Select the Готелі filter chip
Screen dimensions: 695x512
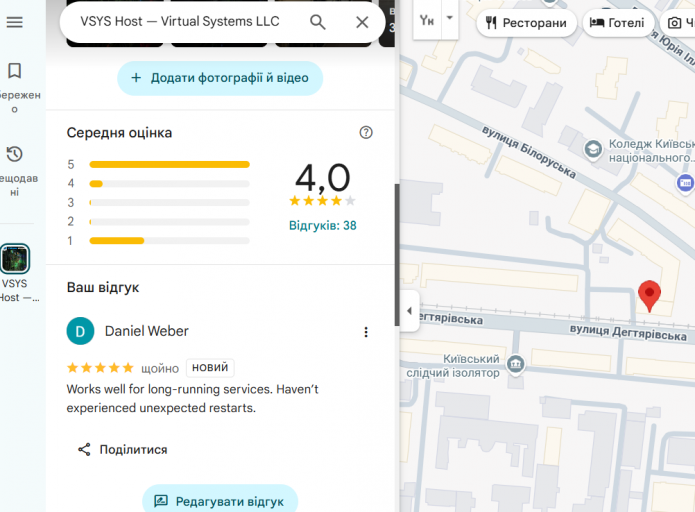617,23
